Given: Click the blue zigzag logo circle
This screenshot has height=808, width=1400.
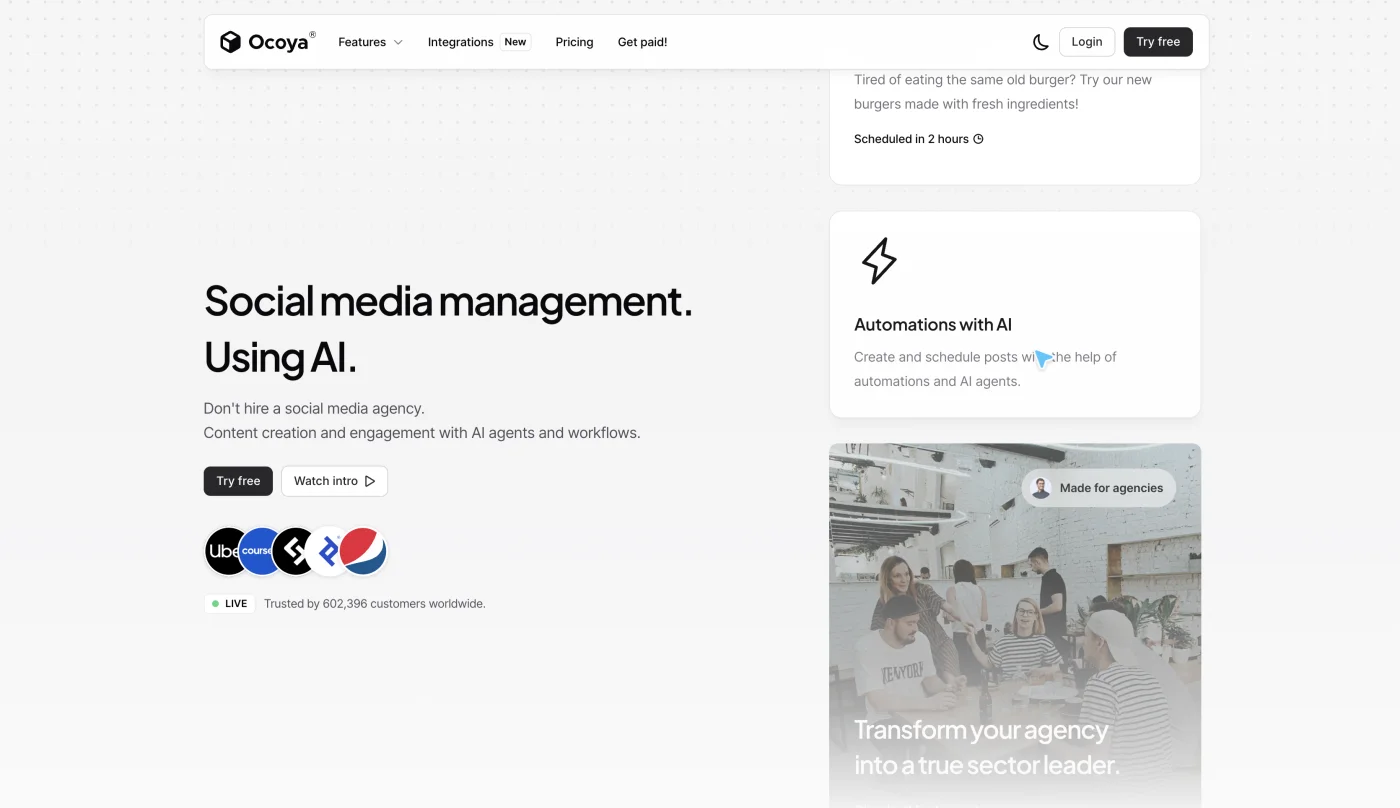Looking at the screenshot, I should [x=326, y=551].
